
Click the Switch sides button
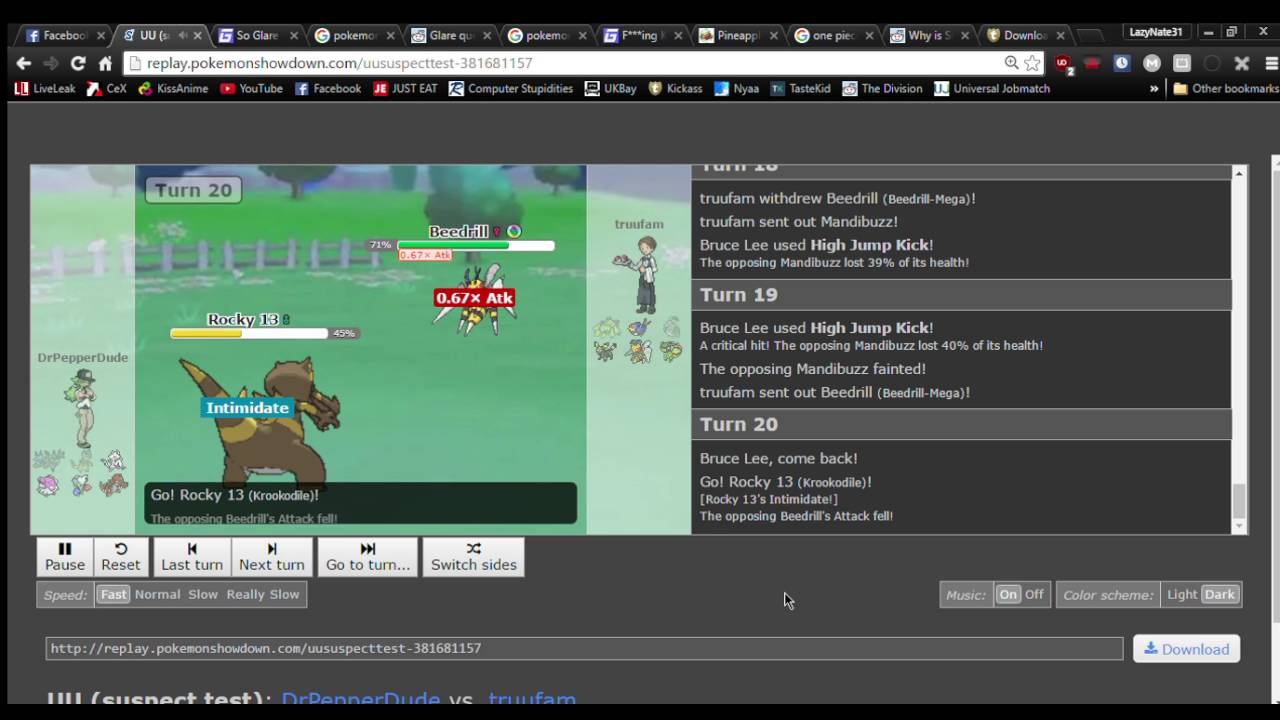[x=474, y=557]
